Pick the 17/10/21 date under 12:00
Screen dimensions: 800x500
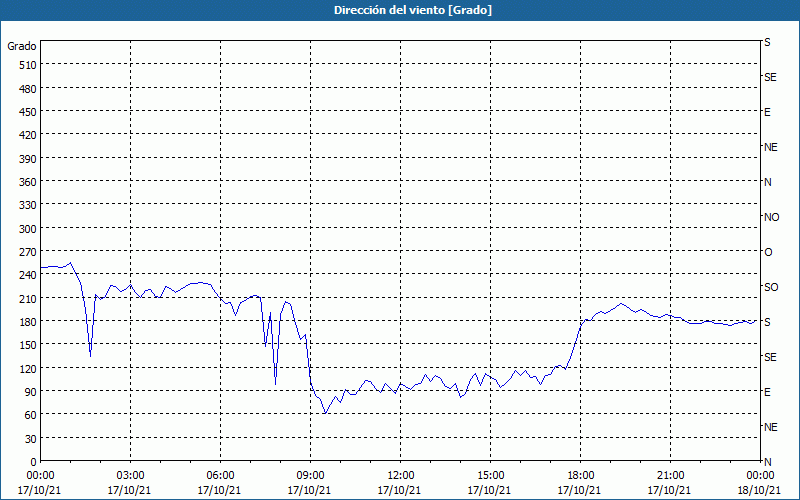(399, 490)
